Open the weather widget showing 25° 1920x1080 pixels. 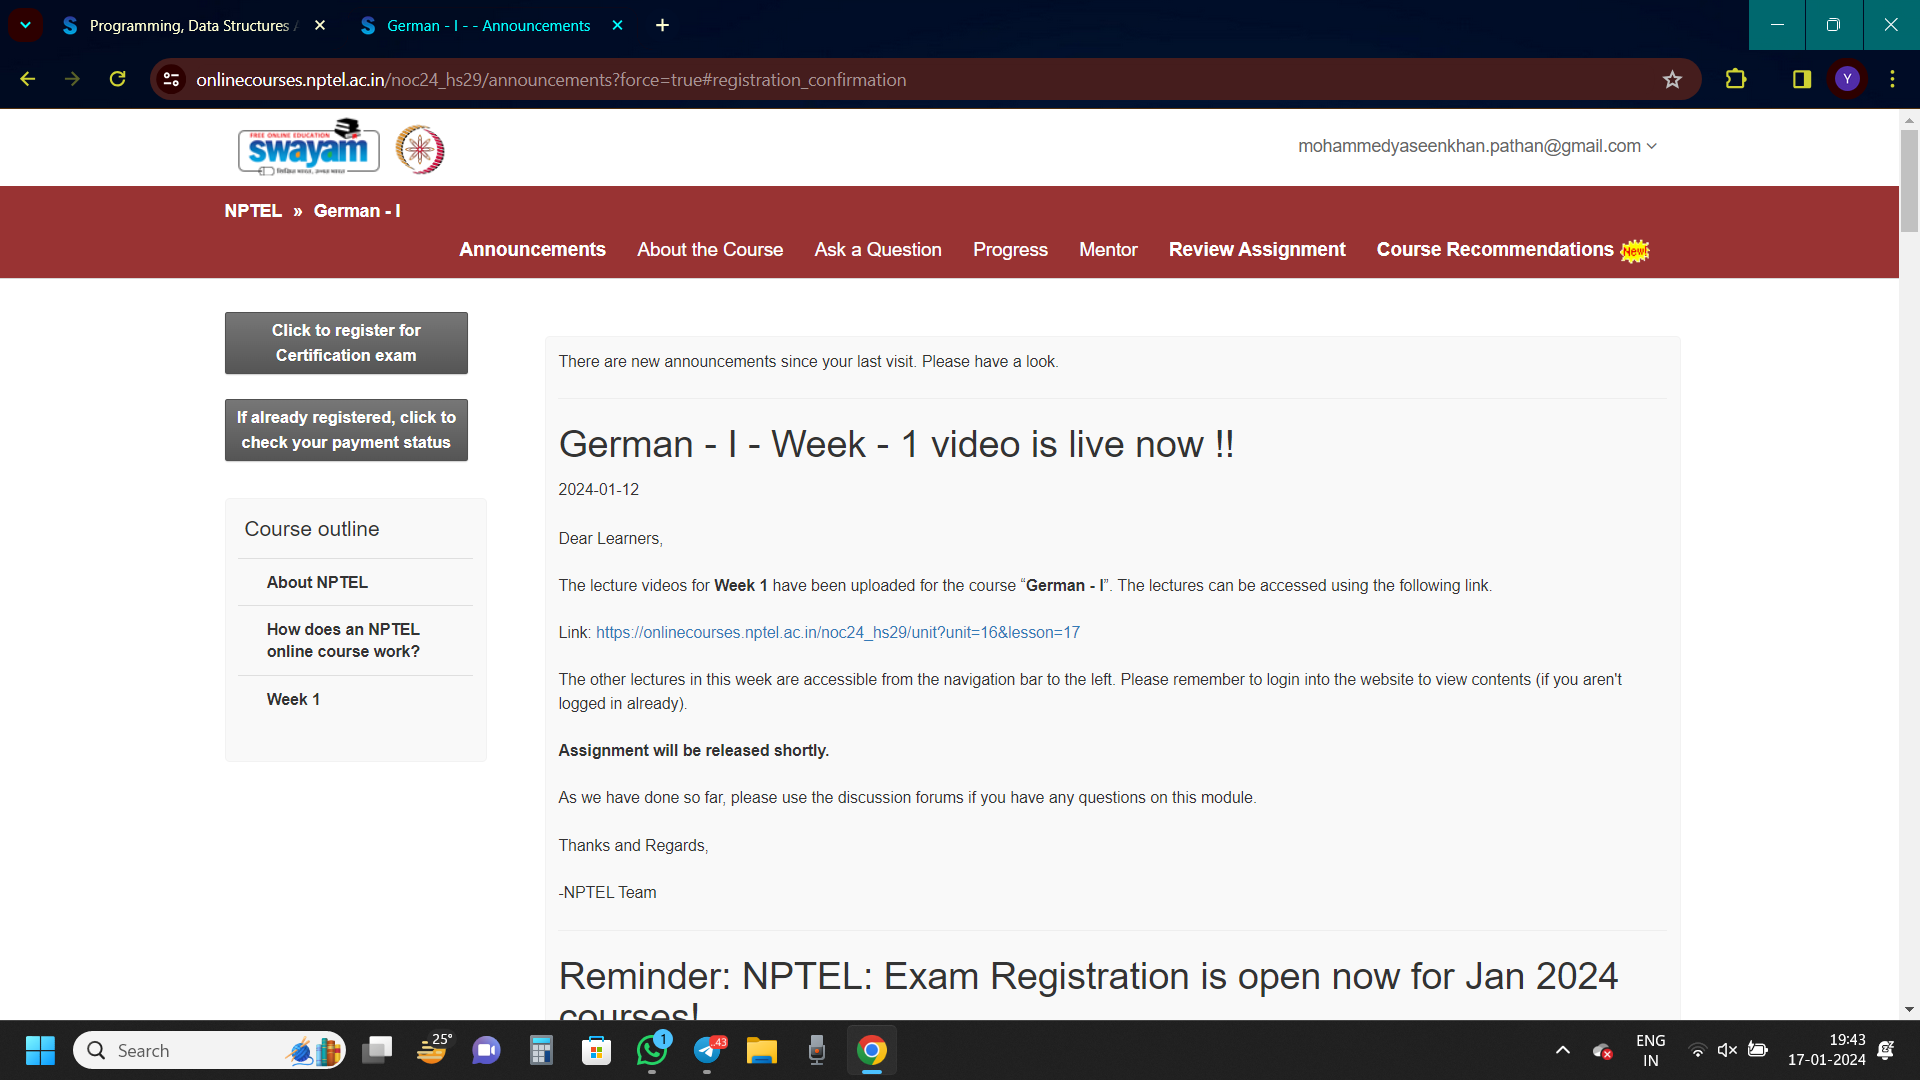(433, 1050)
